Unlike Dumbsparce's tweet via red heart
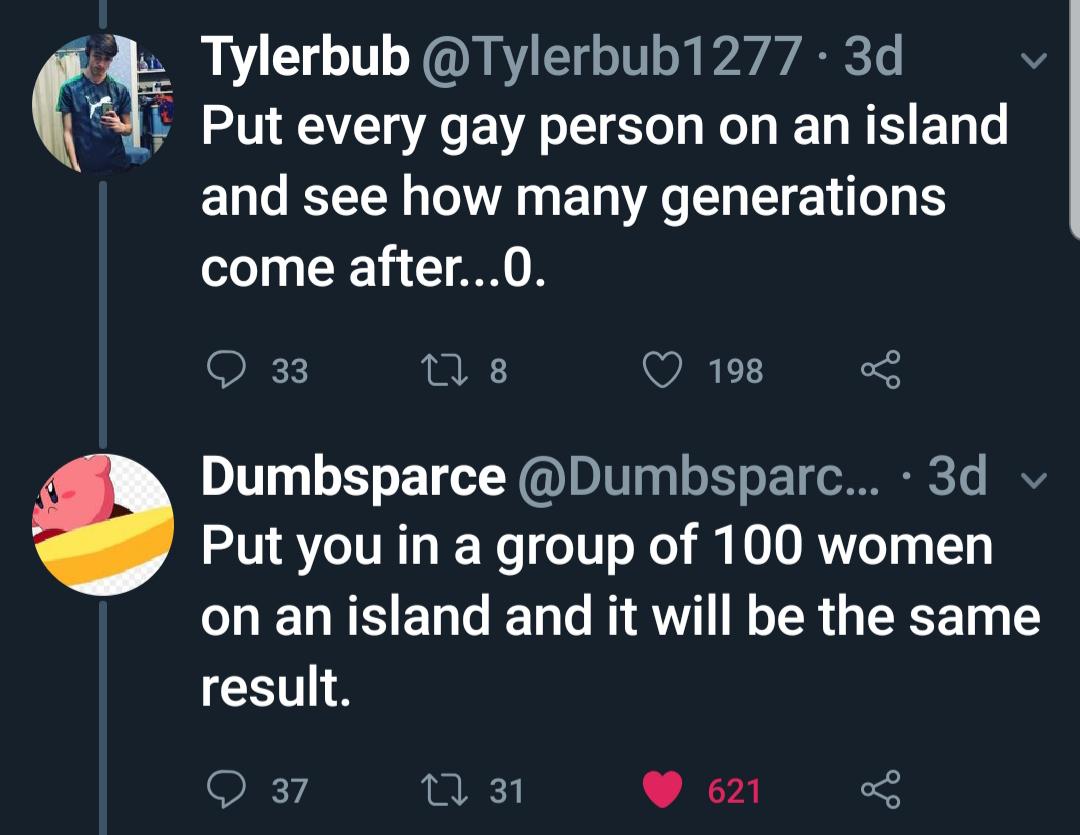 pyautogui.click(x=663, y=789)
